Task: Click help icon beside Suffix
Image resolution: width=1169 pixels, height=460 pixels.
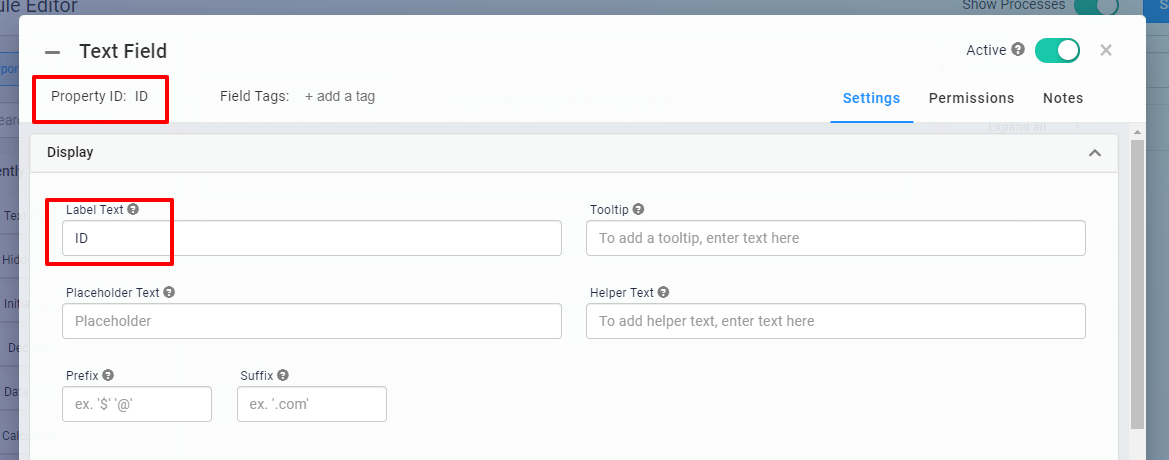Action: pyautogui.click(x=283, y=376)
